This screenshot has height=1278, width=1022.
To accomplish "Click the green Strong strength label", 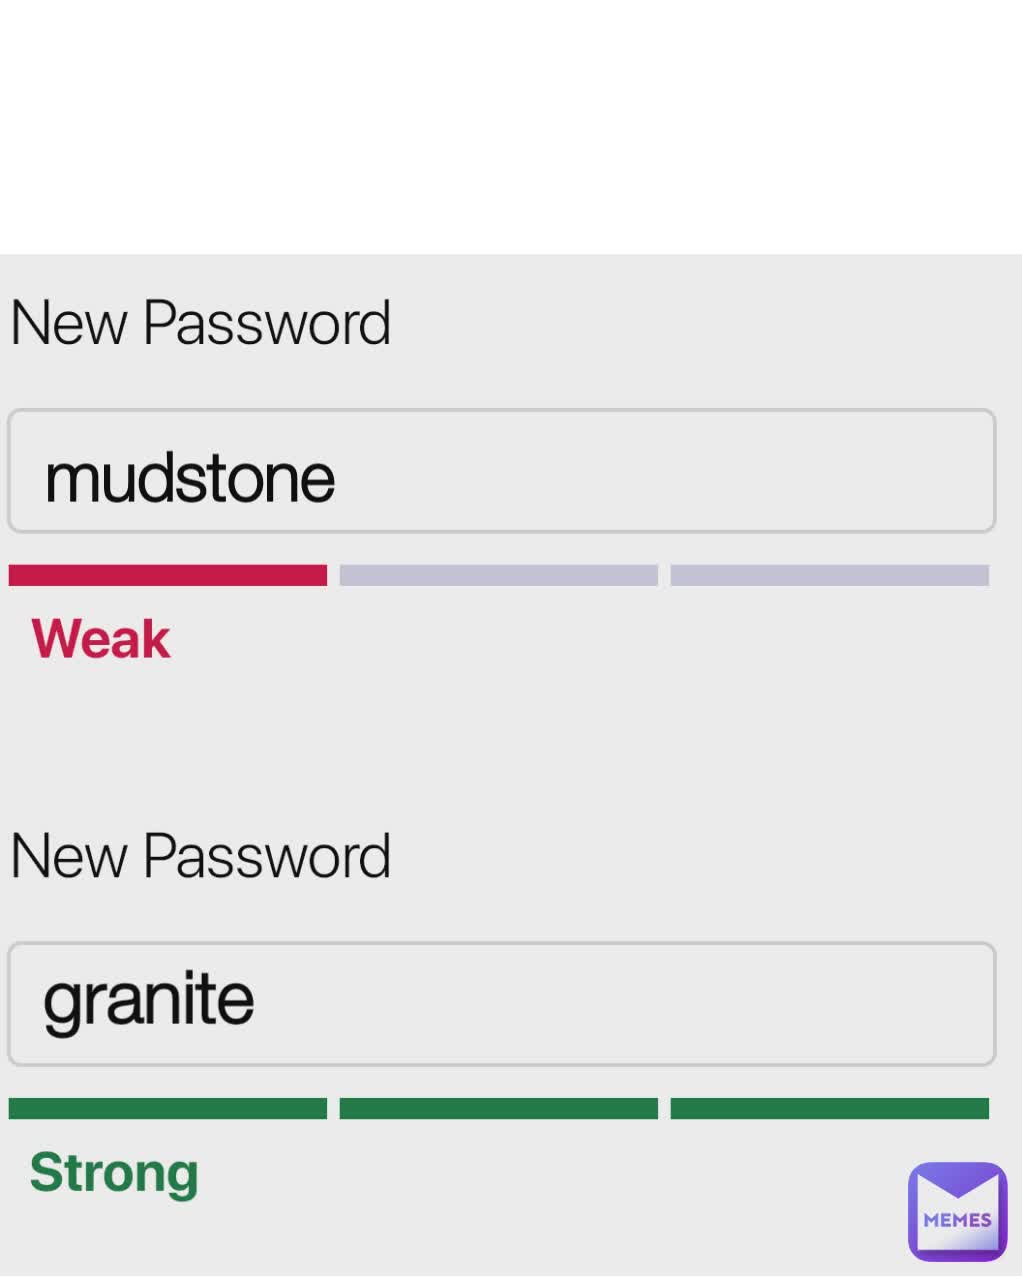I will pyautogui.click(x=114, y=1173).
